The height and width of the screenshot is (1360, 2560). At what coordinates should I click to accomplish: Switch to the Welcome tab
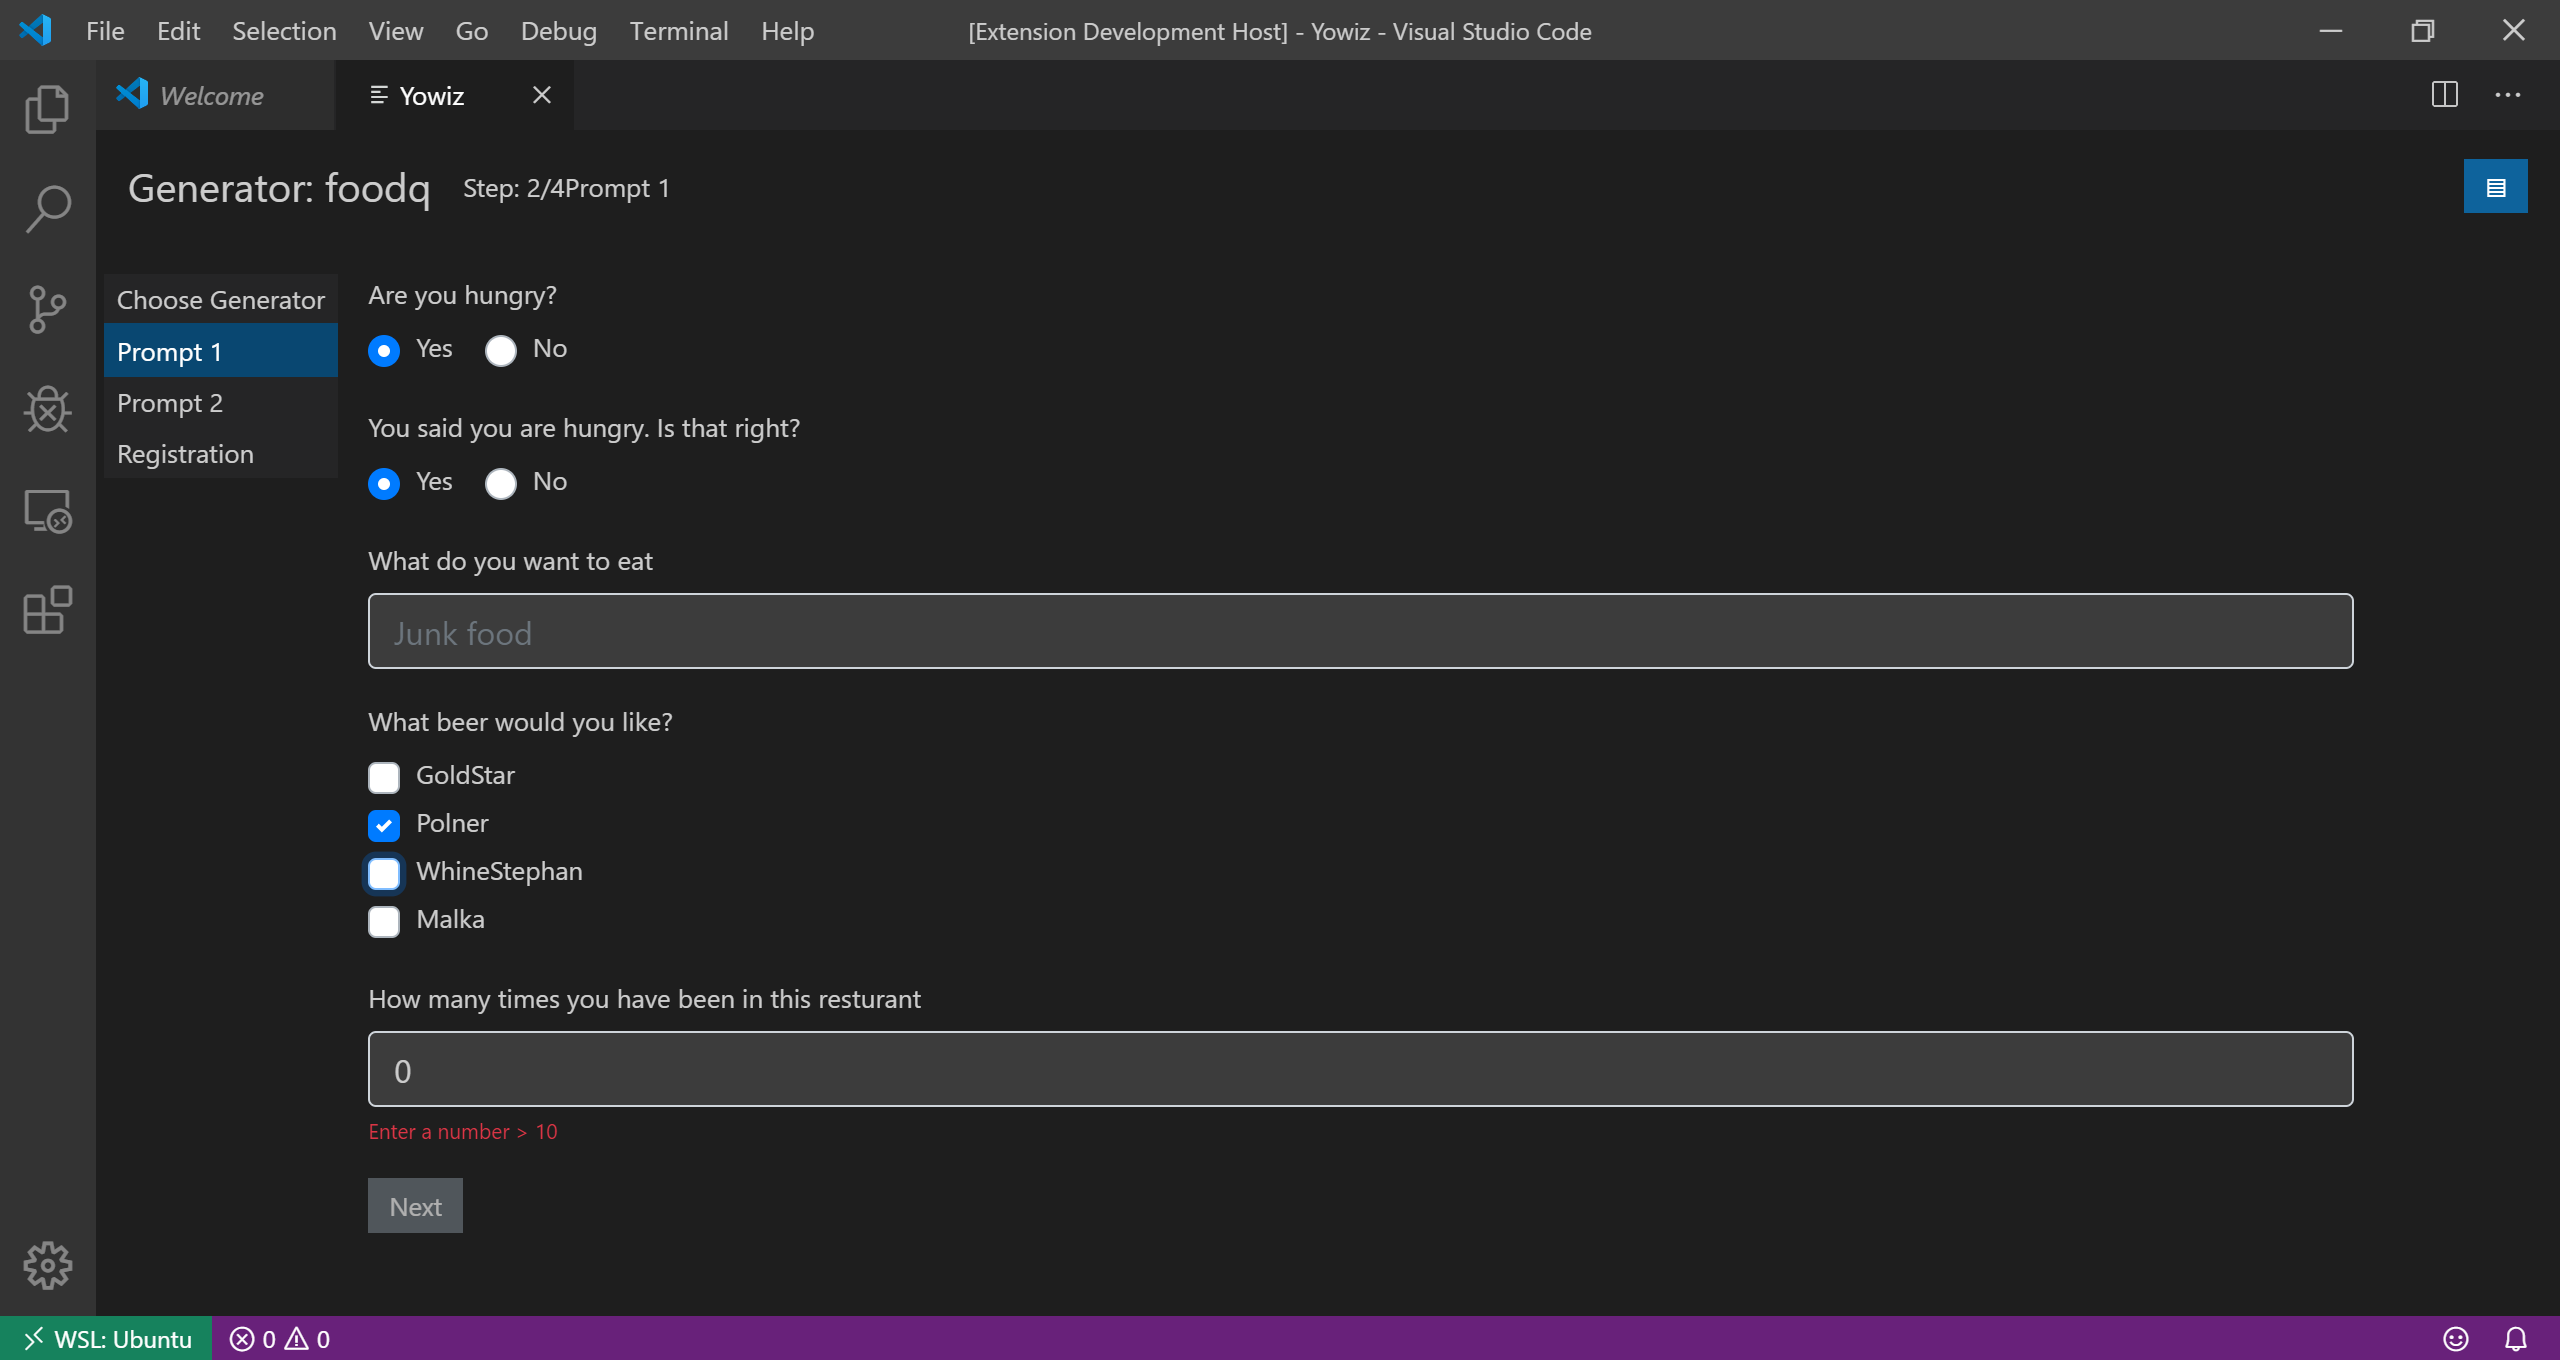tap(212, 96)
